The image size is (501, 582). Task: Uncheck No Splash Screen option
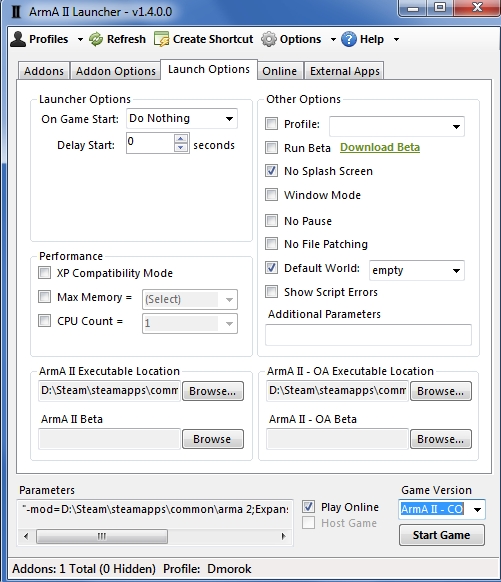pos(271,171)
